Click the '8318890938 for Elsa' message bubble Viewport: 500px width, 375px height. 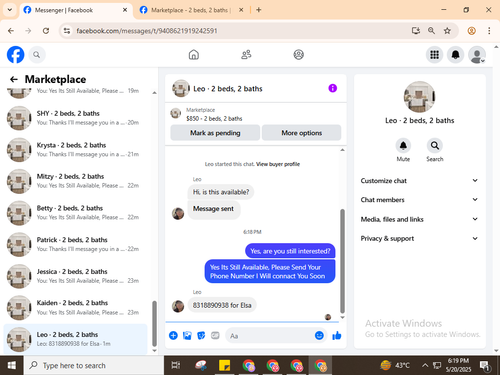pos(222,305)
